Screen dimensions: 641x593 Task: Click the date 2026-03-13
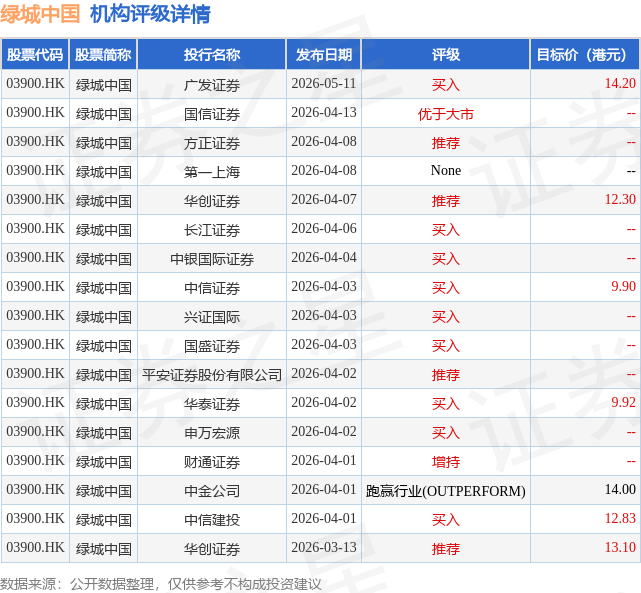[324, 548]
